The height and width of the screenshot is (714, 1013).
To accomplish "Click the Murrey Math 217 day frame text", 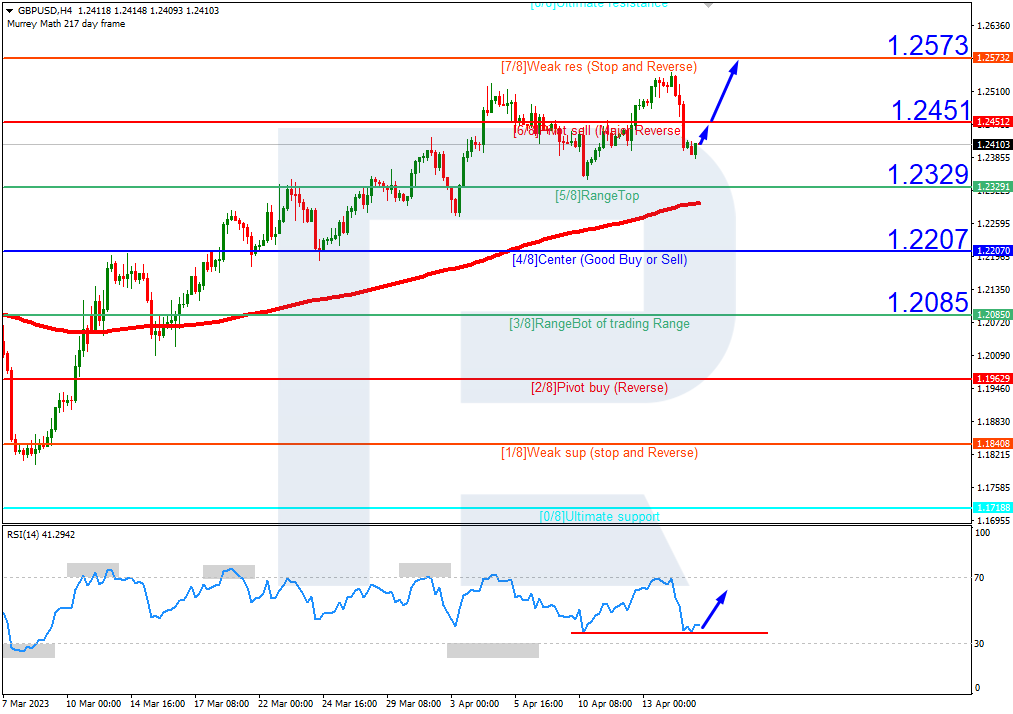I will (x=66, y=24).
